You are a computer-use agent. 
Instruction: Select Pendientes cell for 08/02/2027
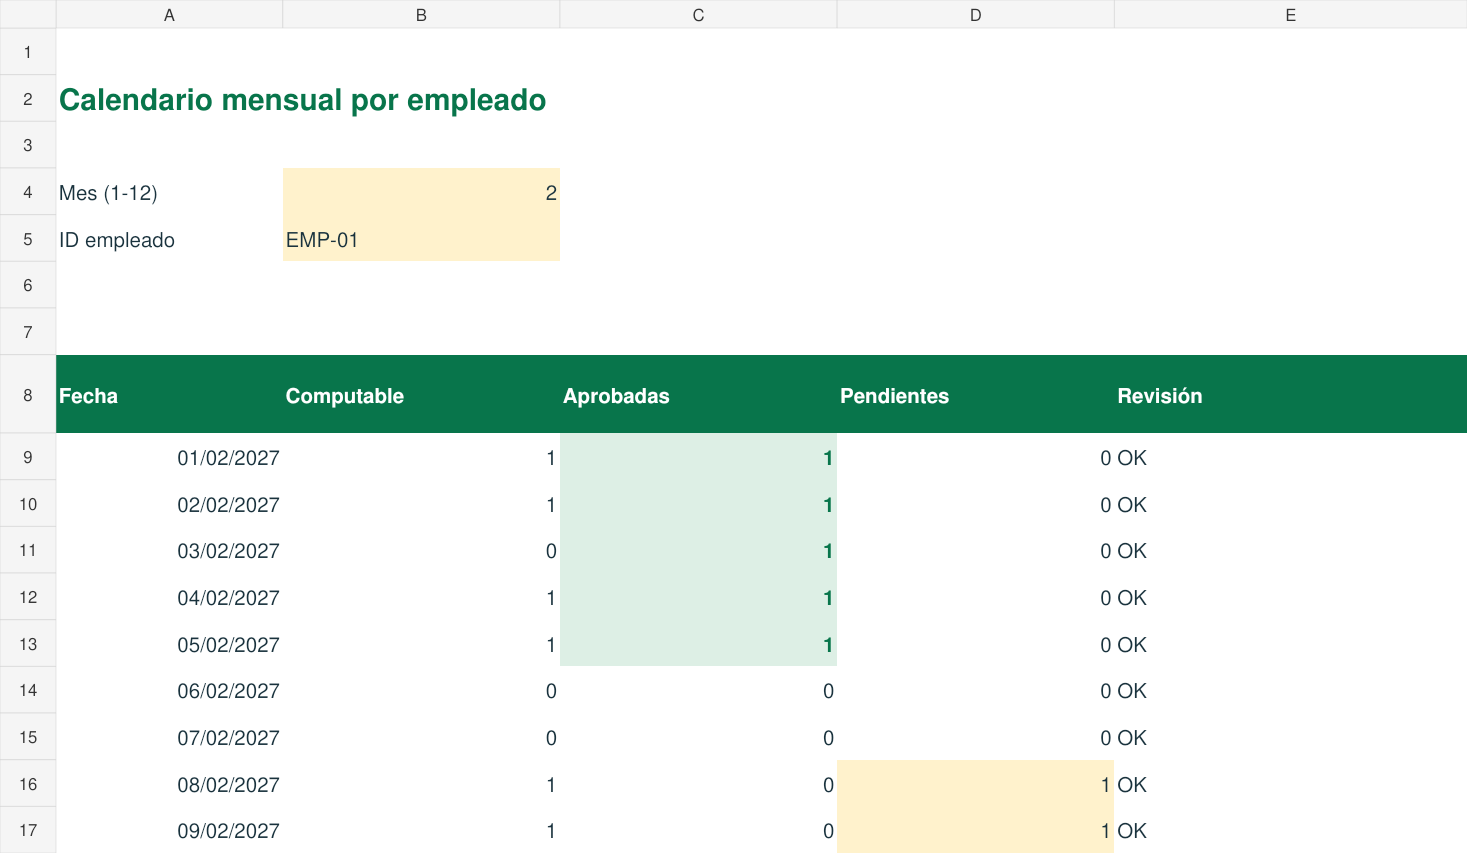[975, 785]
